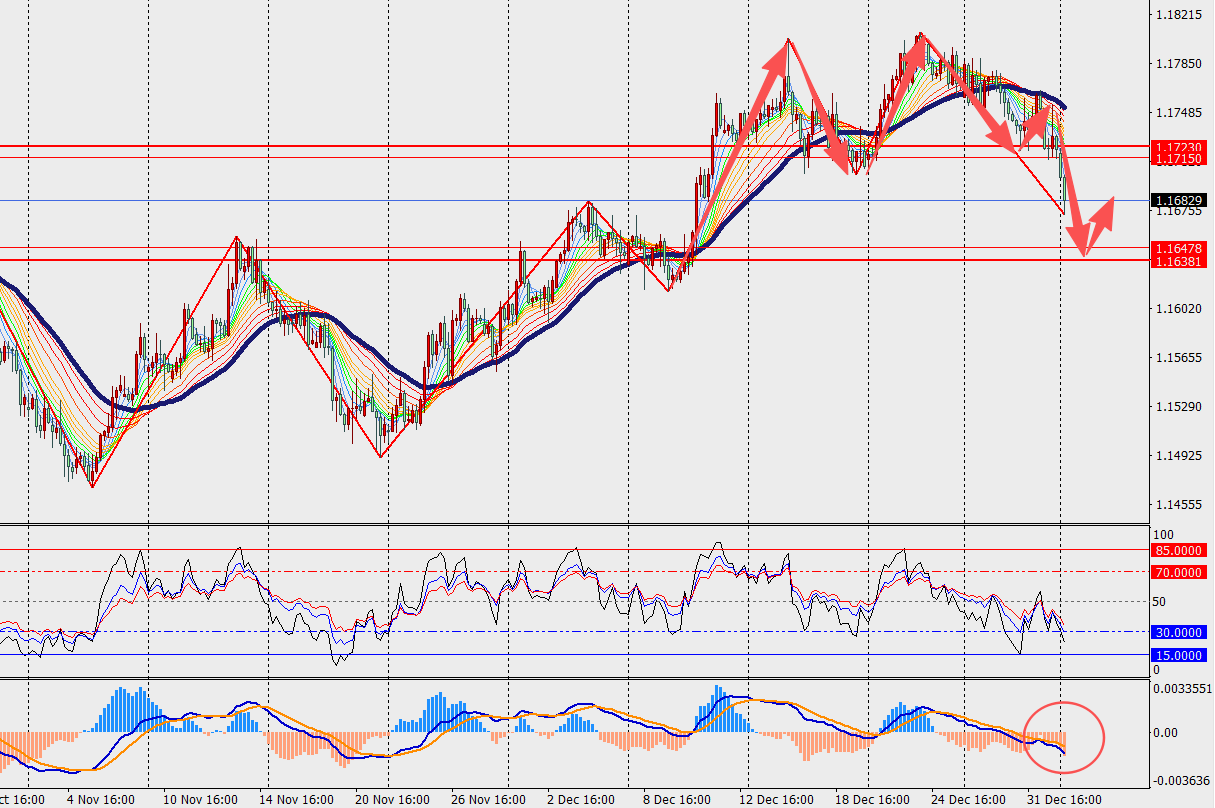
Task: Click the current price label 1.16829
Action: point(1176,201)
